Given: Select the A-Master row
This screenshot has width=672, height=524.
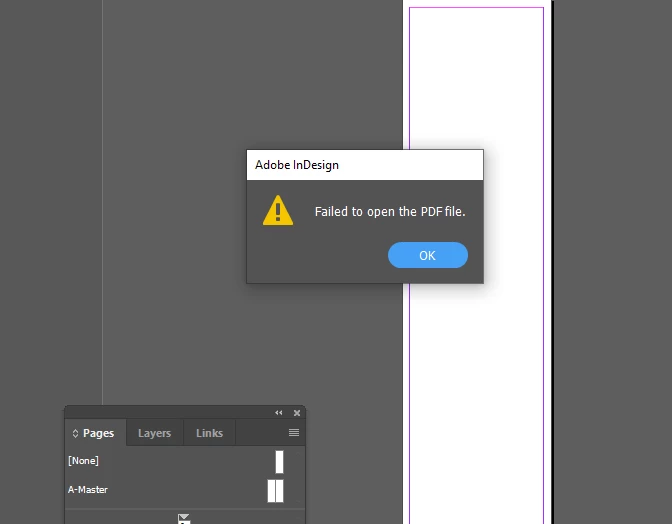Looking at the screenshot, I should 180,490.
